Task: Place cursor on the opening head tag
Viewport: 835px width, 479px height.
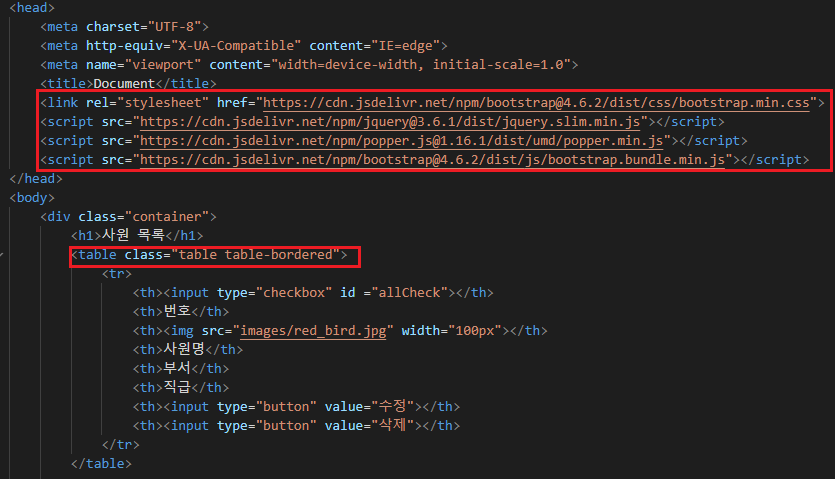Action: click(x=32, y=8)
